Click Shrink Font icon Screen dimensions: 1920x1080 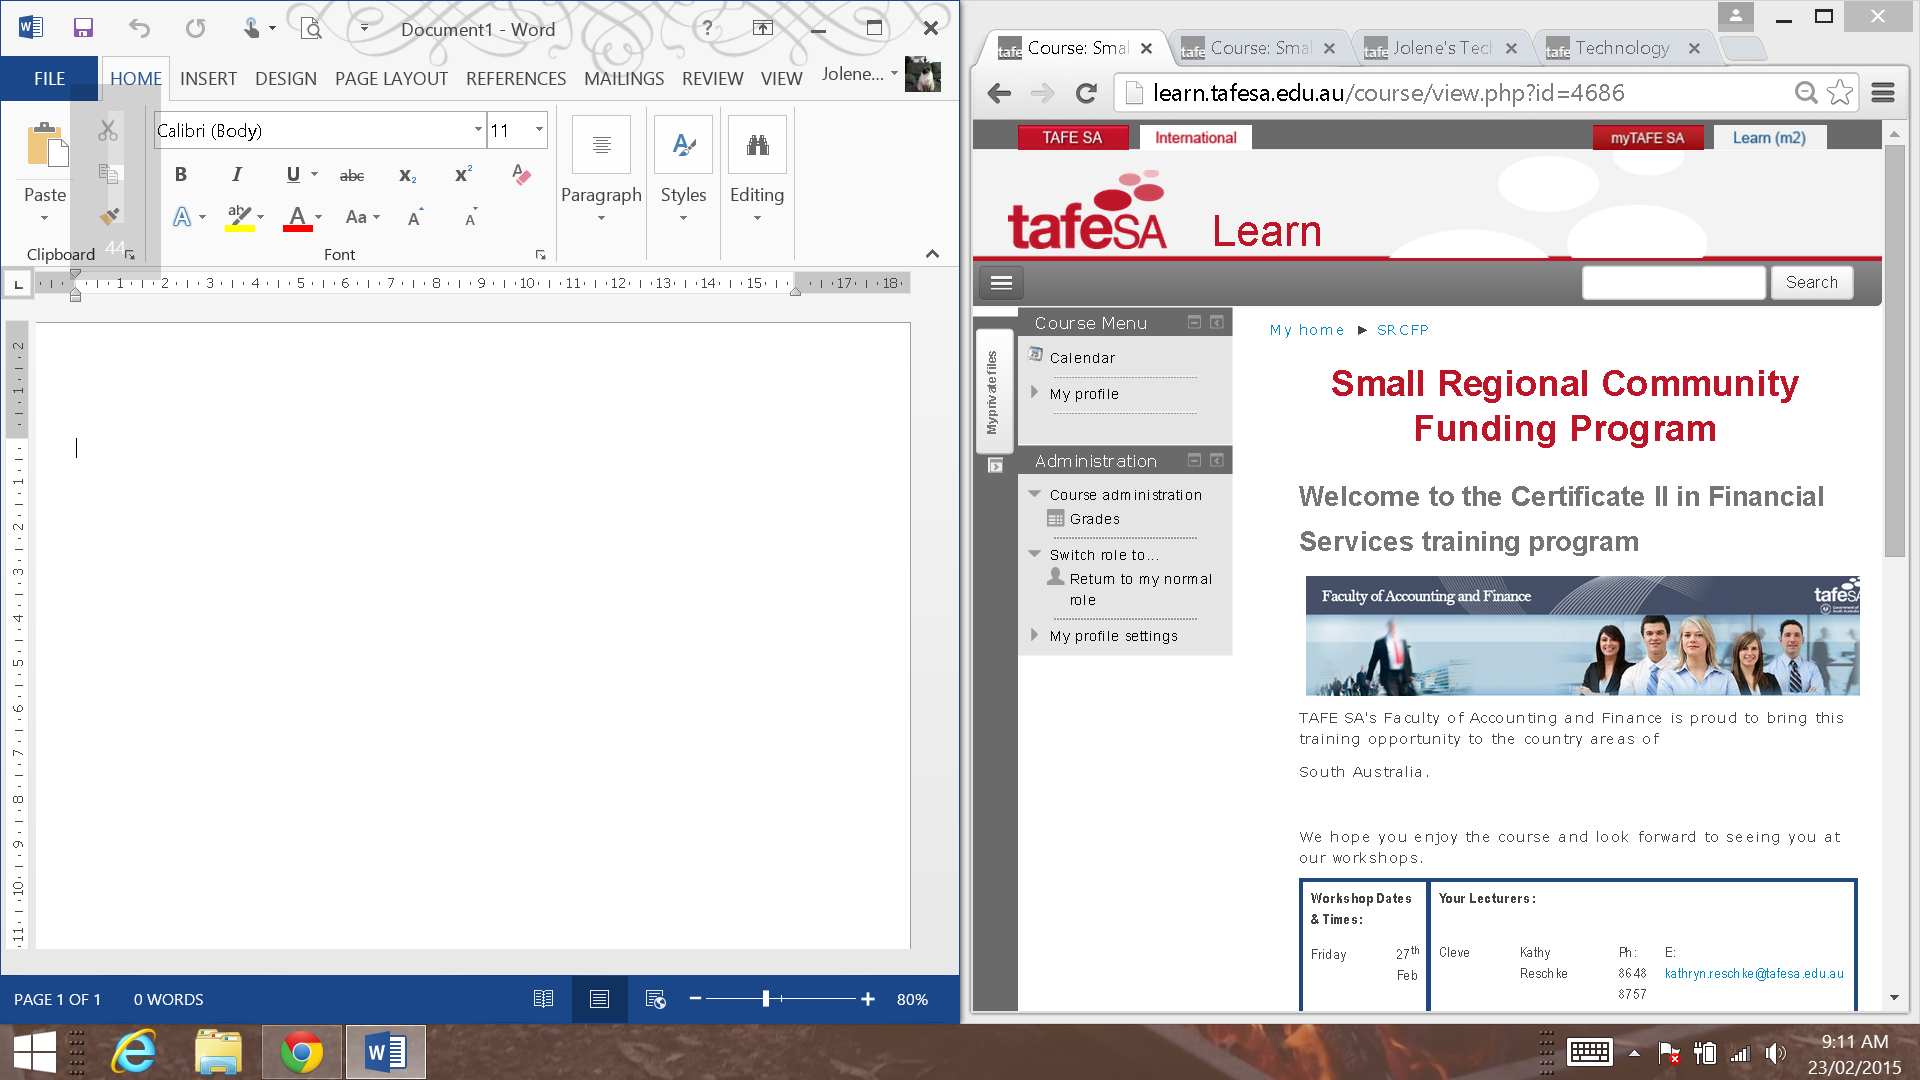click(x=471, y=217)
